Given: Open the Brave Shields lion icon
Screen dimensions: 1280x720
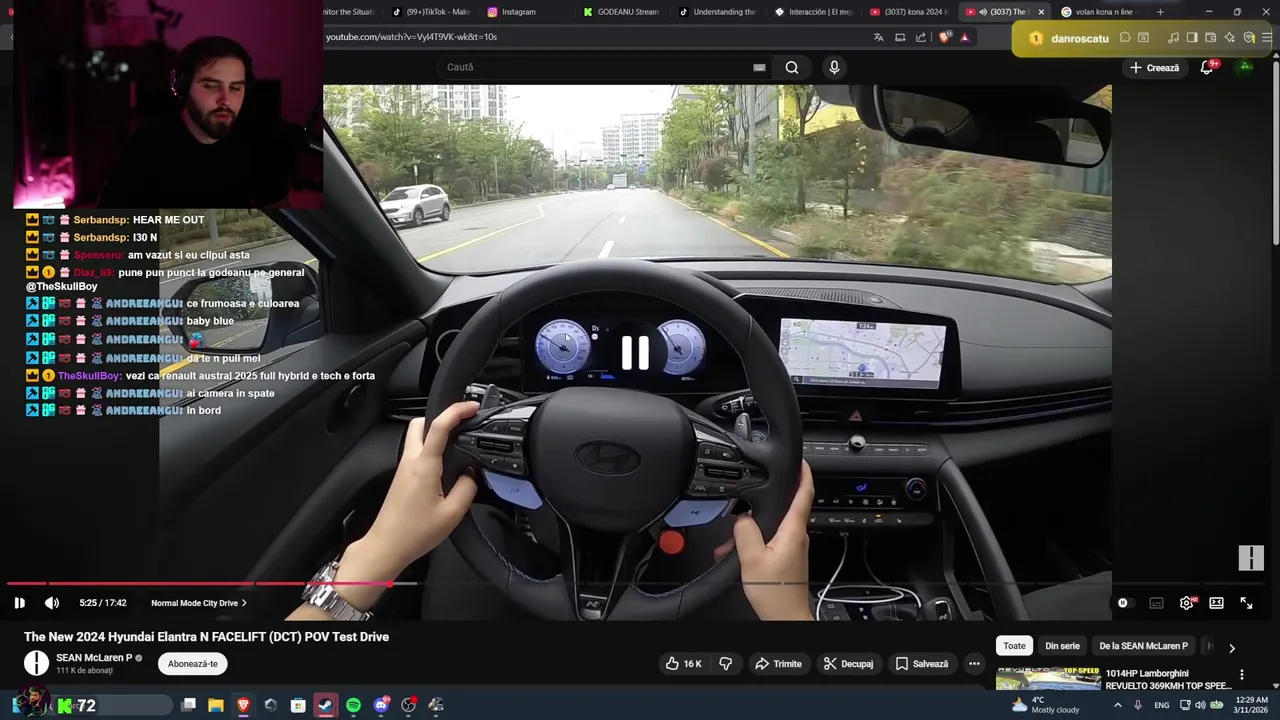Looking at the screenshot, I should click(945, 37).
